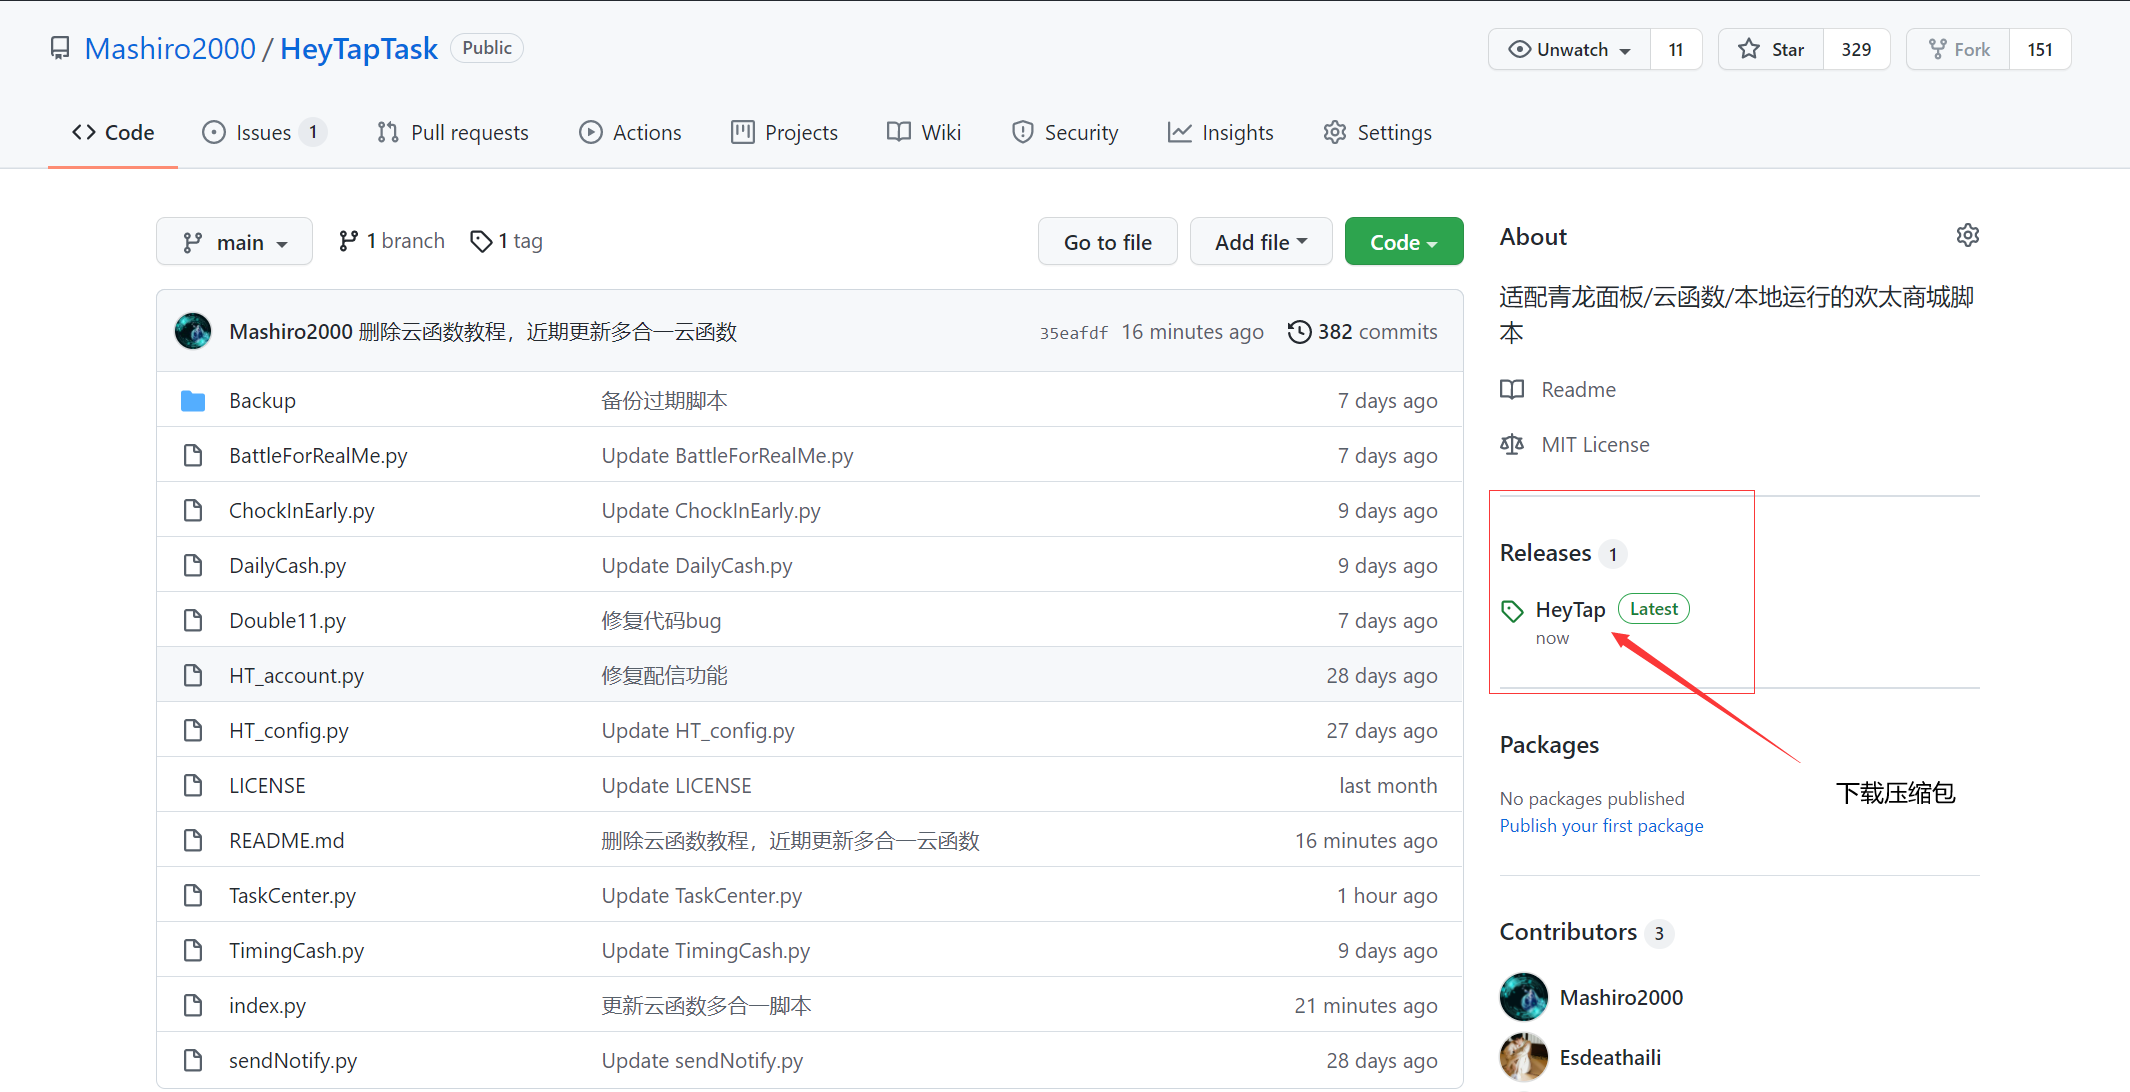Switch to the Pull requests tab
Image resolution: width=2130 pixels, height=1092 pixels.
pos(452,132)
